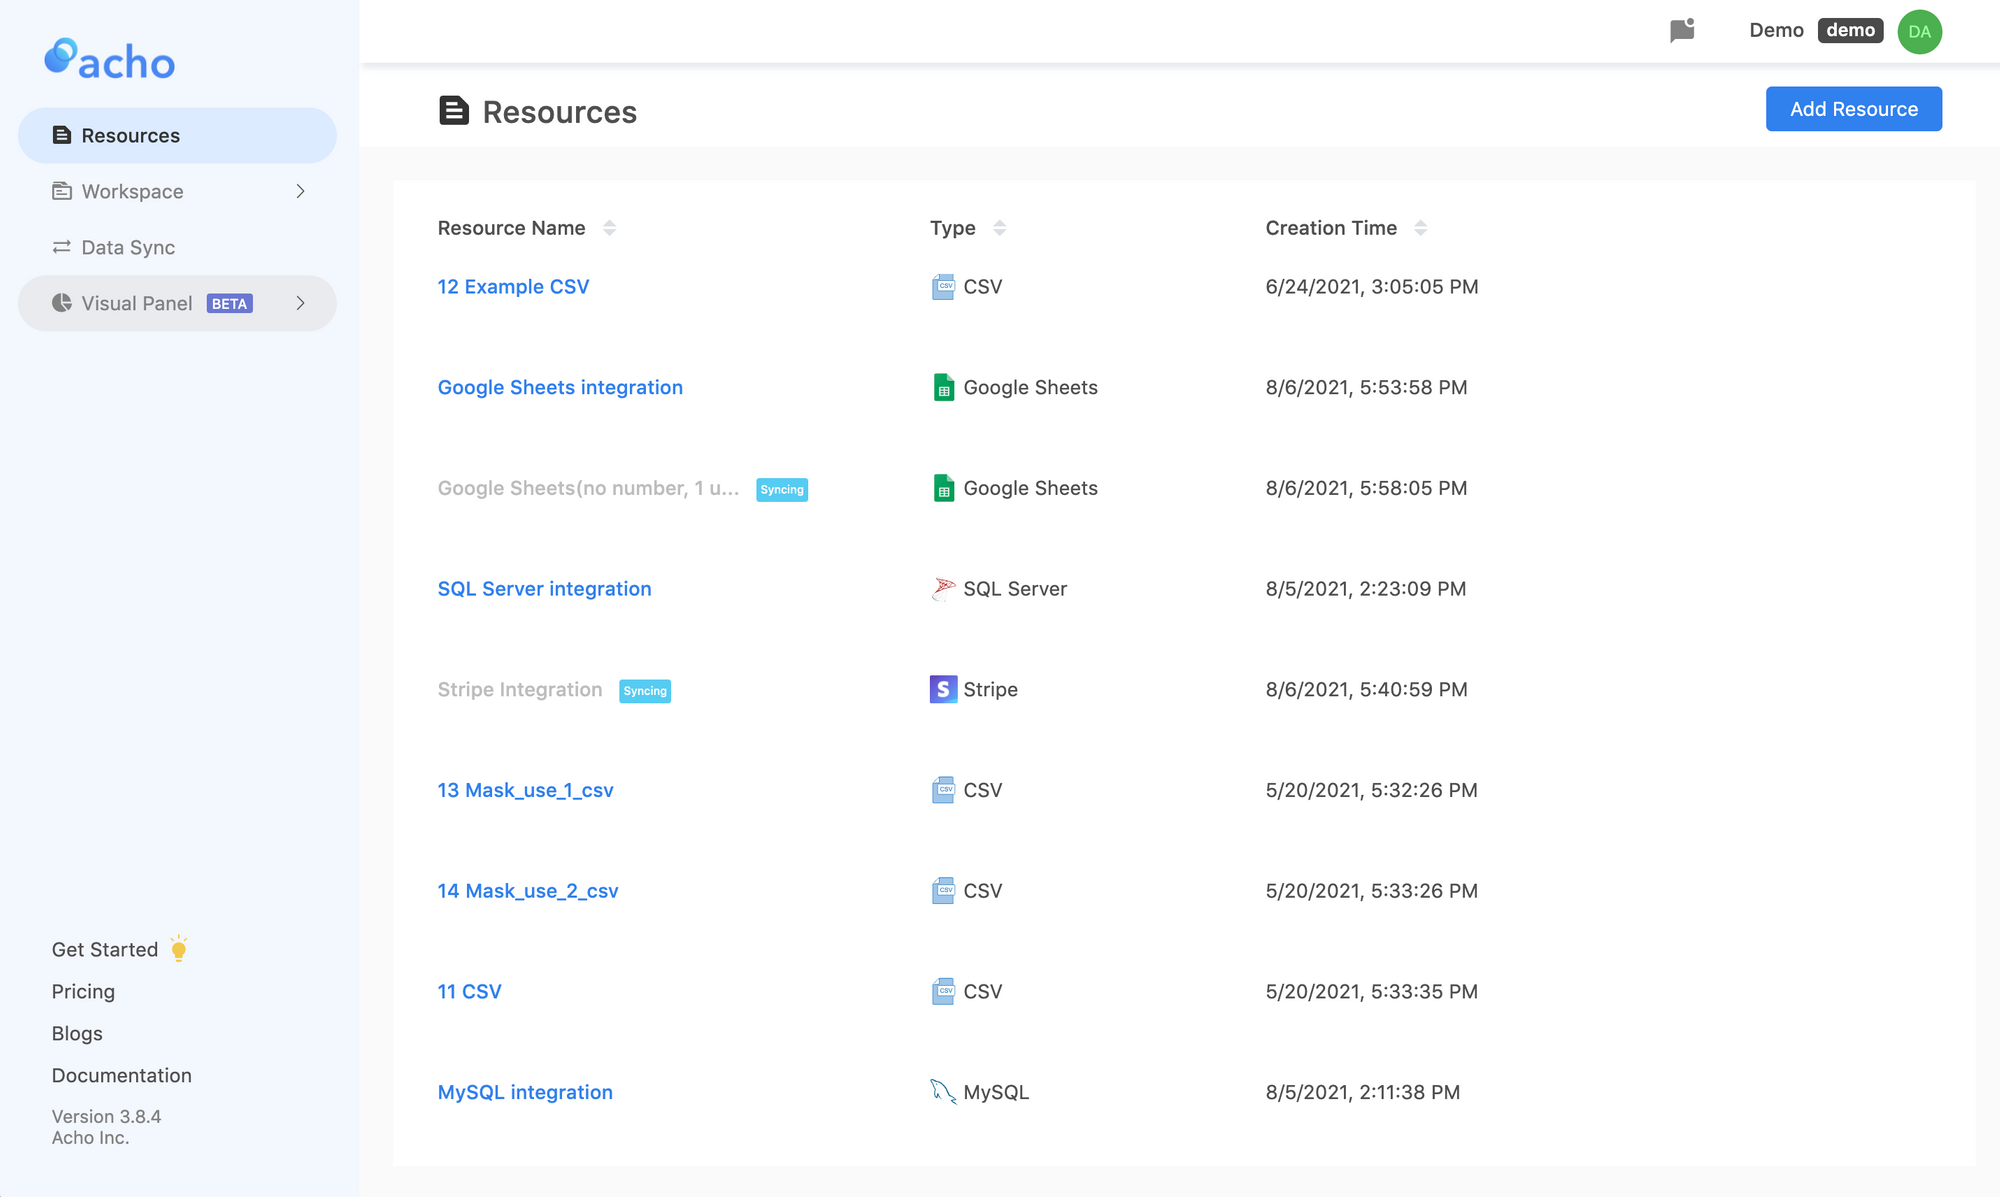Click the Resources sidebar icon
The height and width of the screenshot is (1197, 2000).
(x=62, y=135)
